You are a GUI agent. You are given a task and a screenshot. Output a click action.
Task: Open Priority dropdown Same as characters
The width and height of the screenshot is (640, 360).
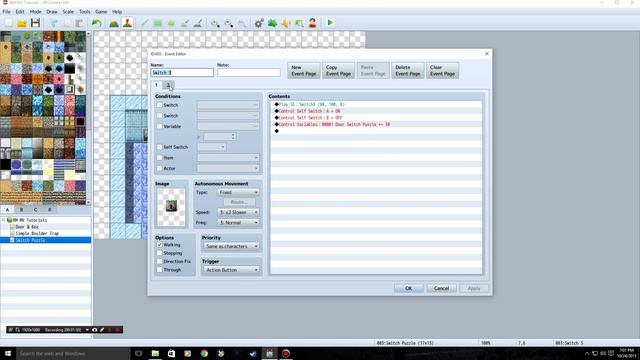[231, 246]
